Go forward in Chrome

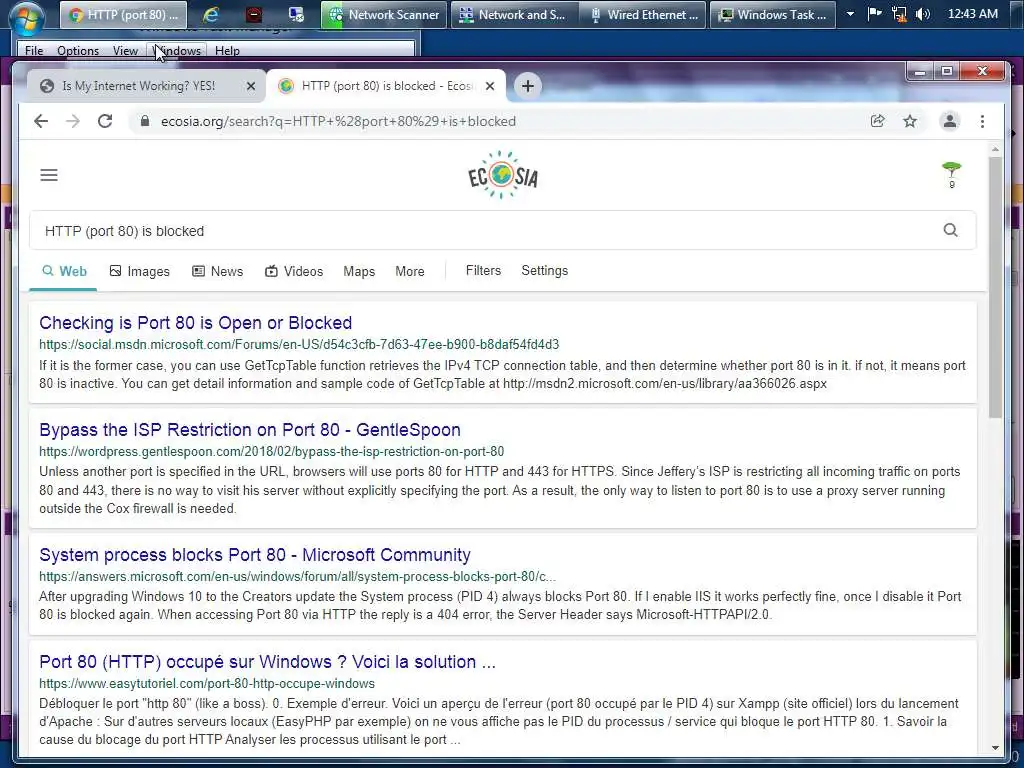coord(72,121)
